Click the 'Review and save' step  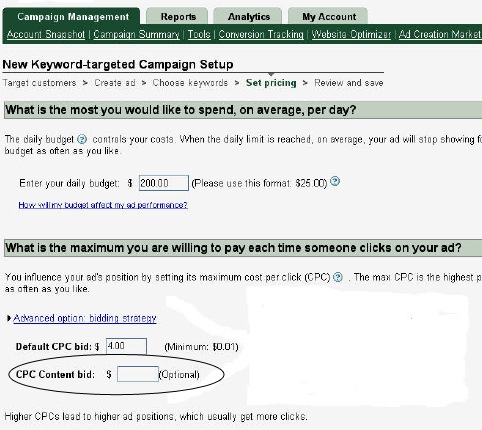[349, 83]
